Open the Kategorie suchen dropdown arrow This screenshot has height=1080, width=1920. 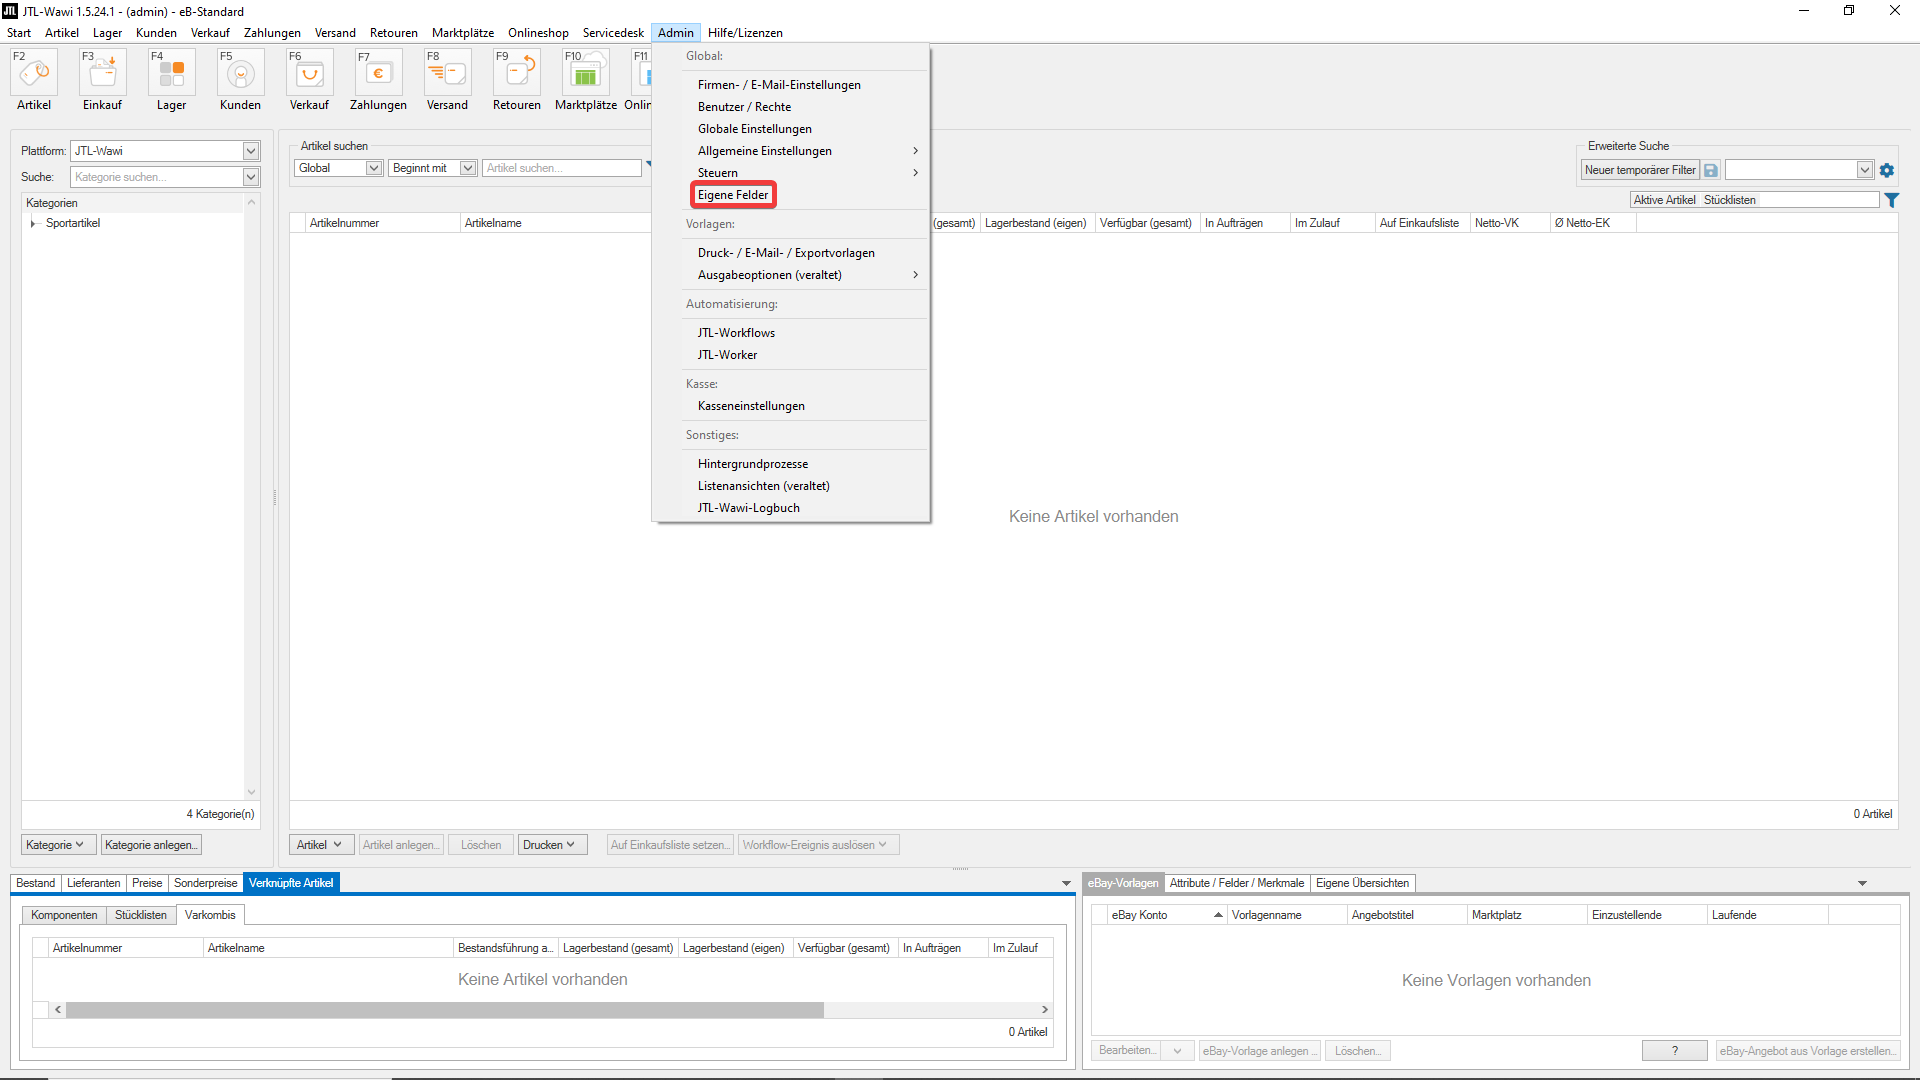point(251,177)
